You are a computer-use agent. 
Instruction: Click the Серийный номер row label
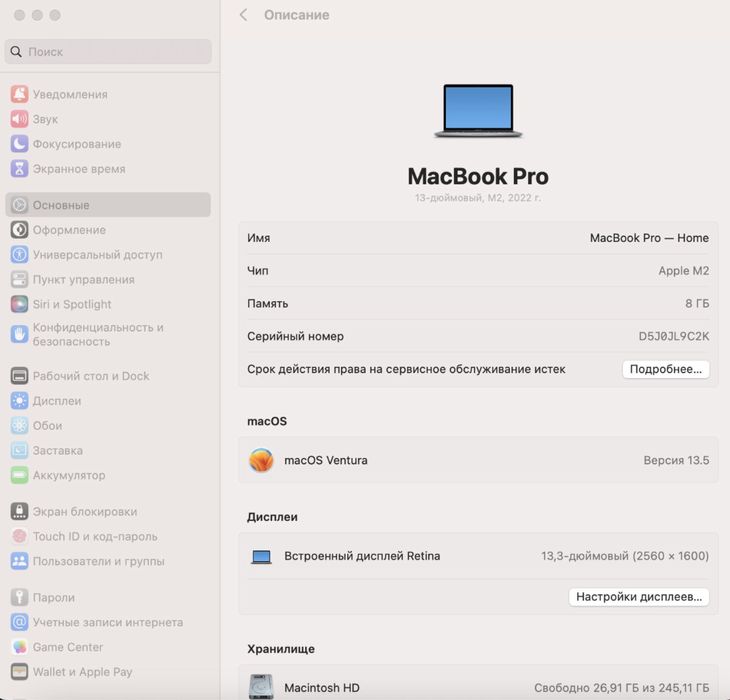point(295,336)
